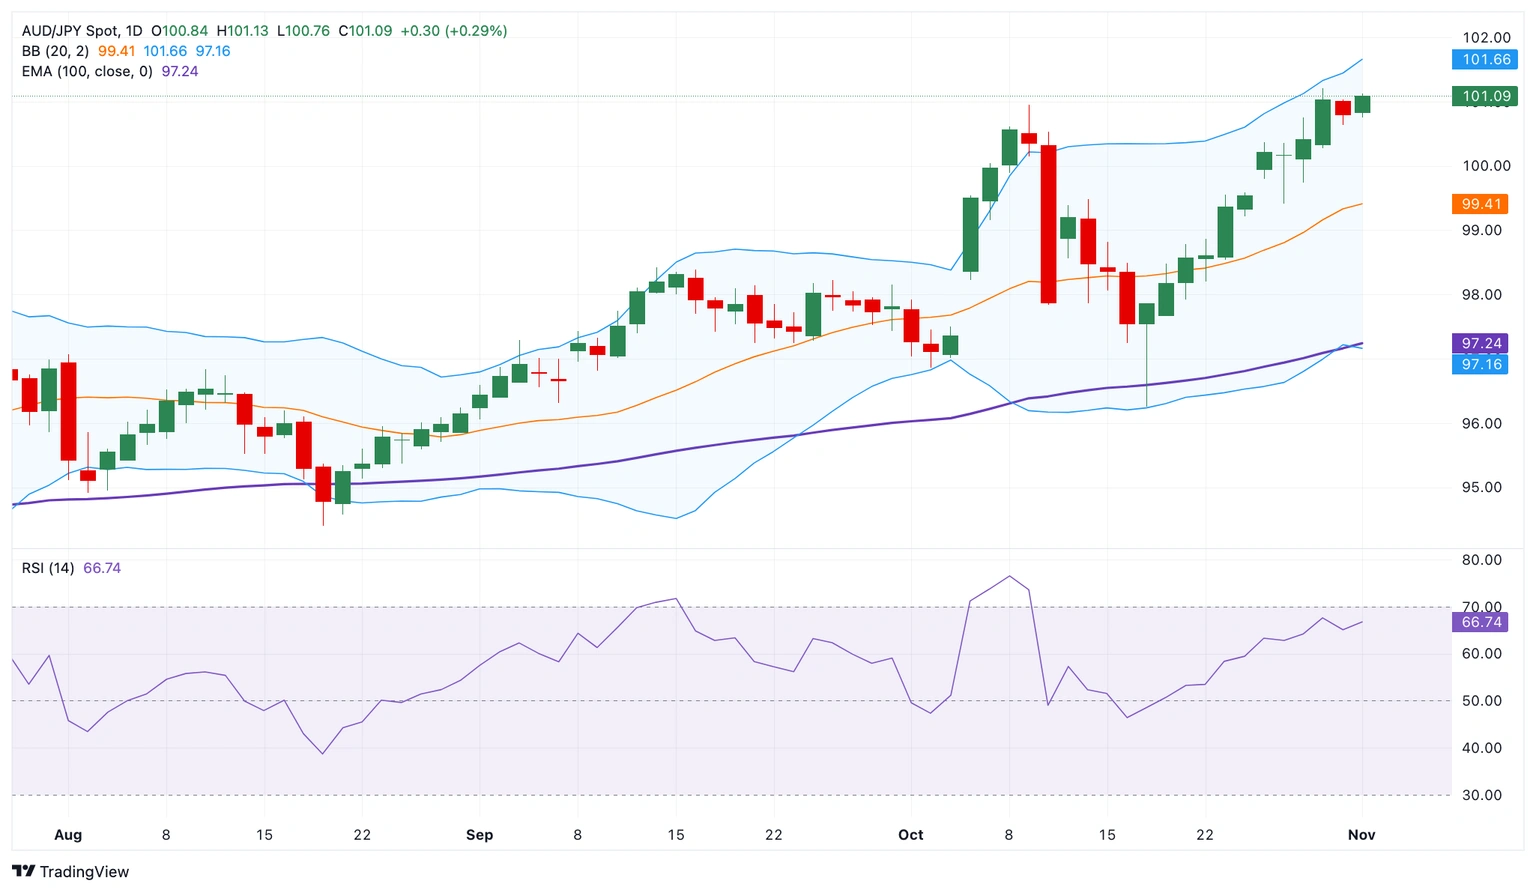Click the RSI (14) indicator label
Screen dimensions: 1536x892
(x=47, y=567)
